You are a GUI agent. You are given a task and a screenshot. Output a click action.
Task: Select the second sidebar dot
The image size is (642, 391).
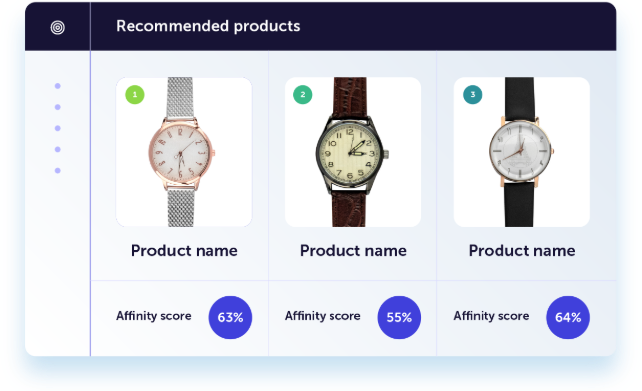point(58,107)
